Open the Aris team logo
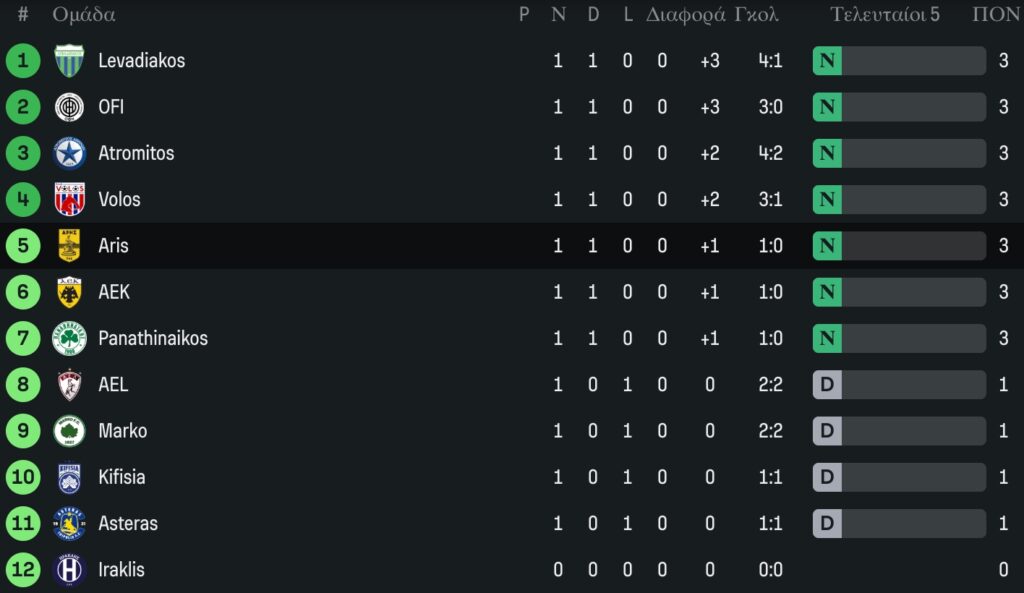The height and width of the screenshot is (593, 1024). coord(69,246)
